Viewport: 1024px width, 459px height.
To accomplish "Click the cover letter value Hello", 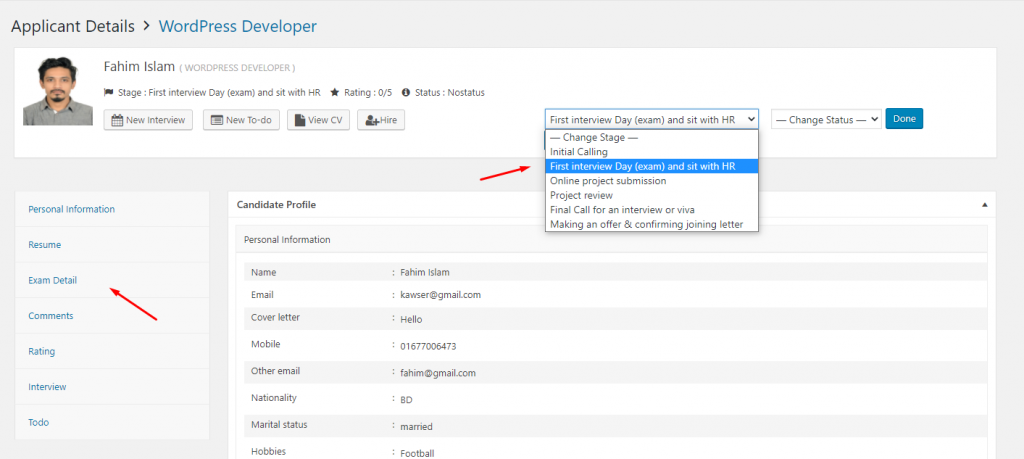I will pyautogui.click(x=411, y=320).
